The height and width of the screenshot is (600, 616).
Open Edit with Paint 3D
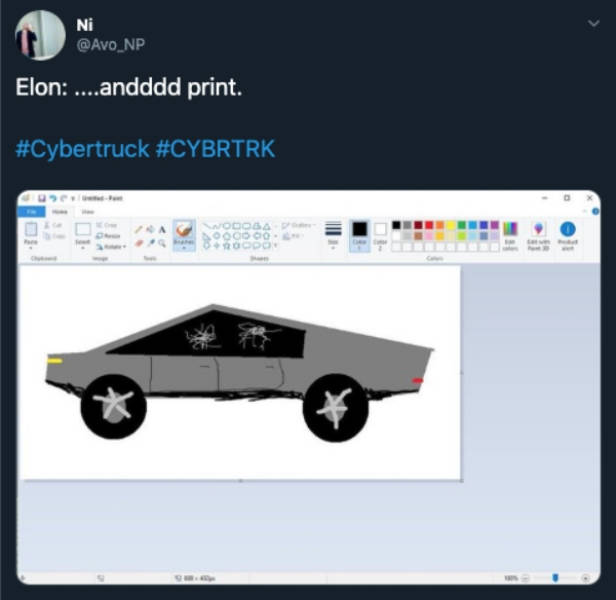click(538, 235)
